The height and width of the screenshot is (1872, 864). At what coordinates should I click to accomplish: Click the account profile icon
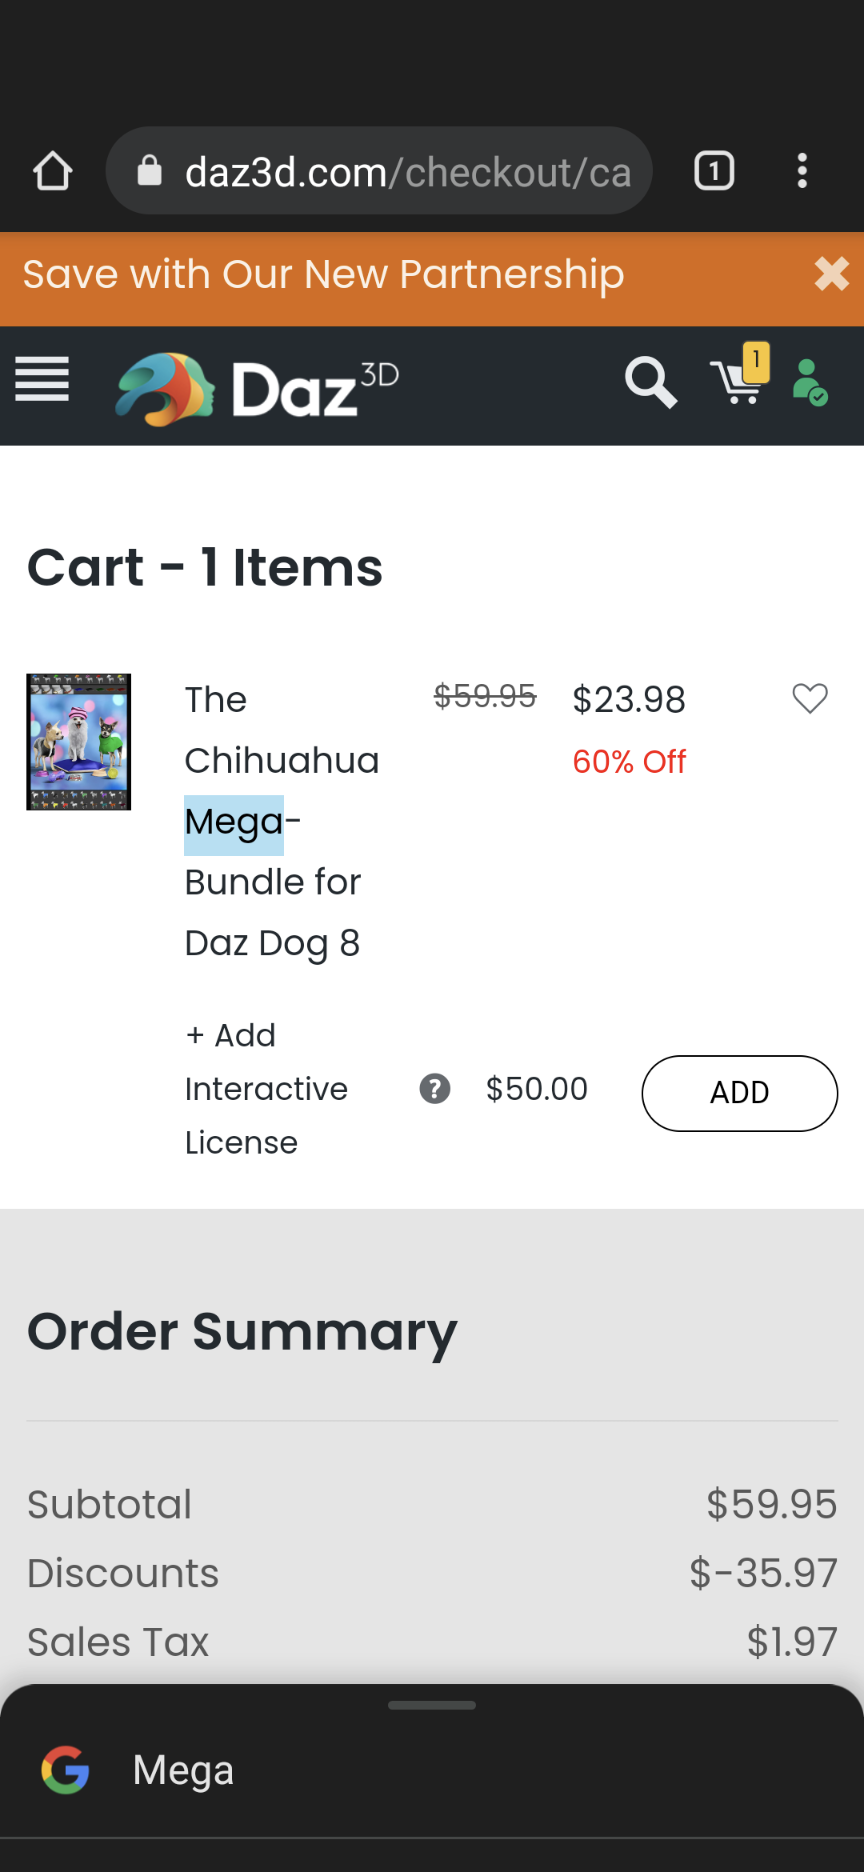click(x=809, y=384)
